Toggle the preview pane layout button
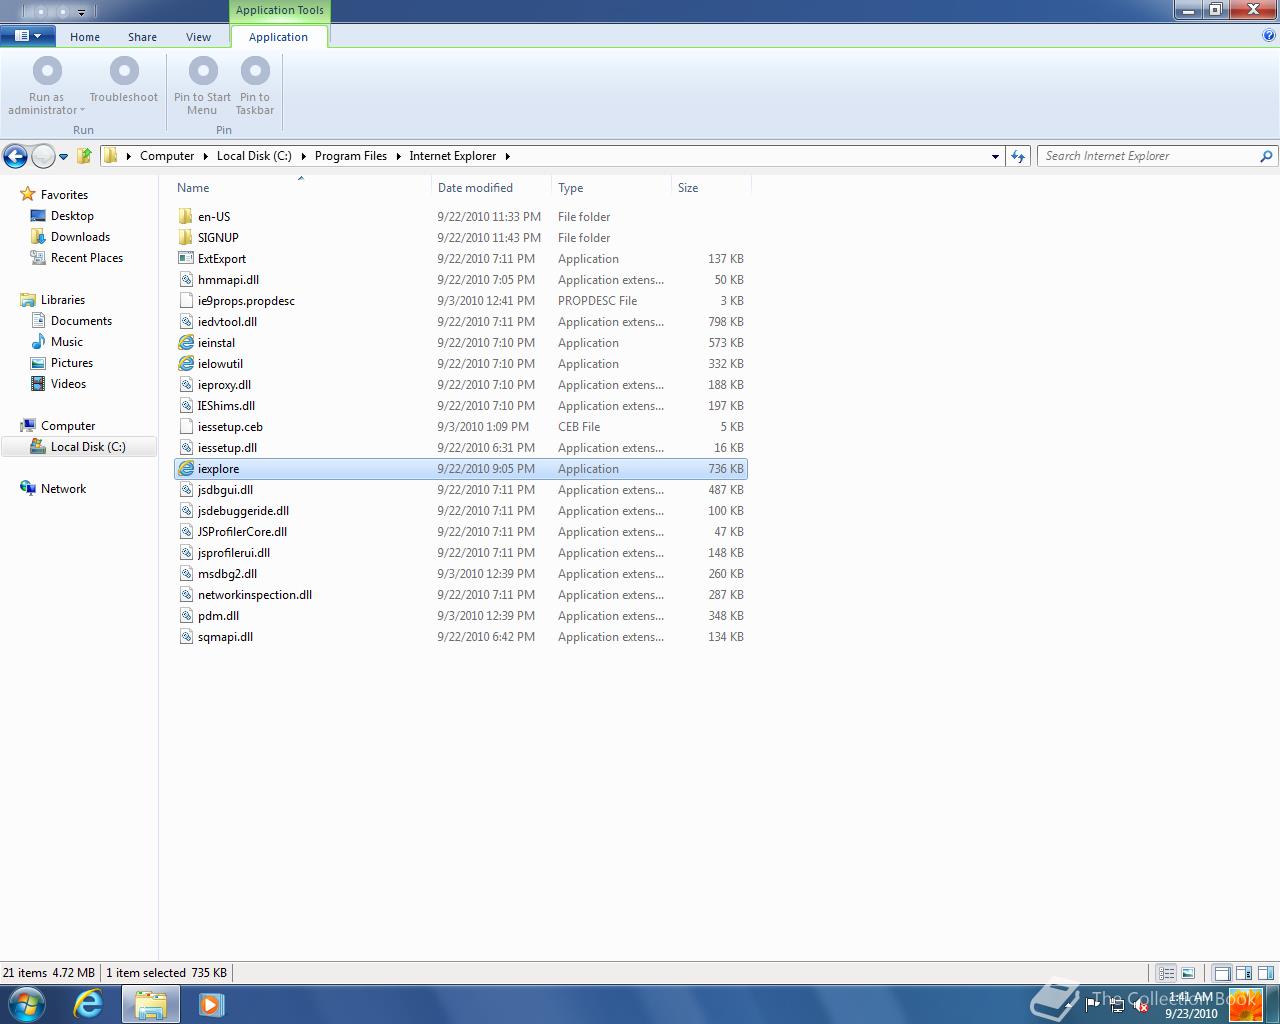The image size is (1280, 1024). 1266,973
